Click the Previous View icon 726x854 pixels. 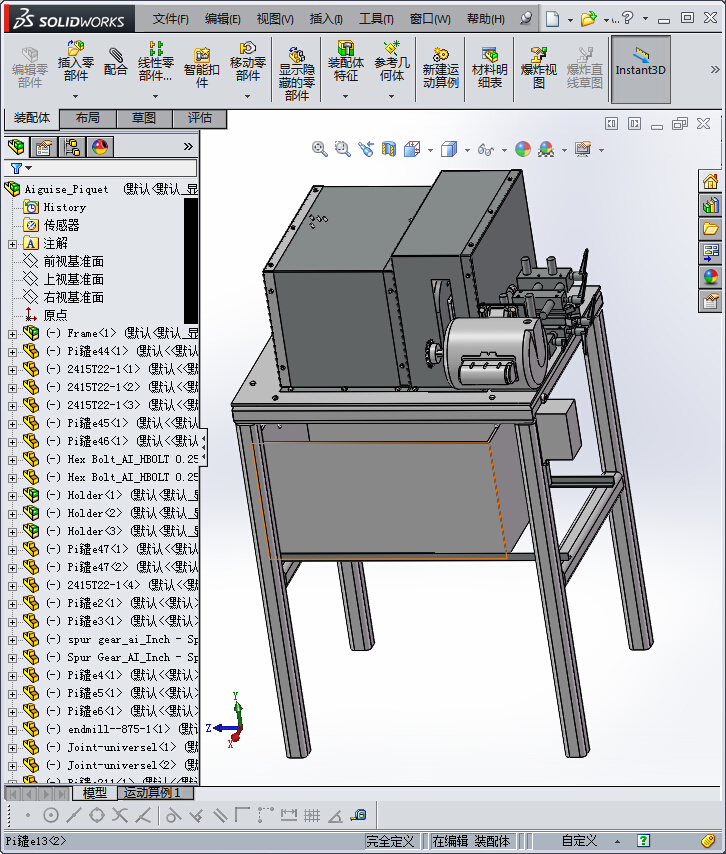366,149
